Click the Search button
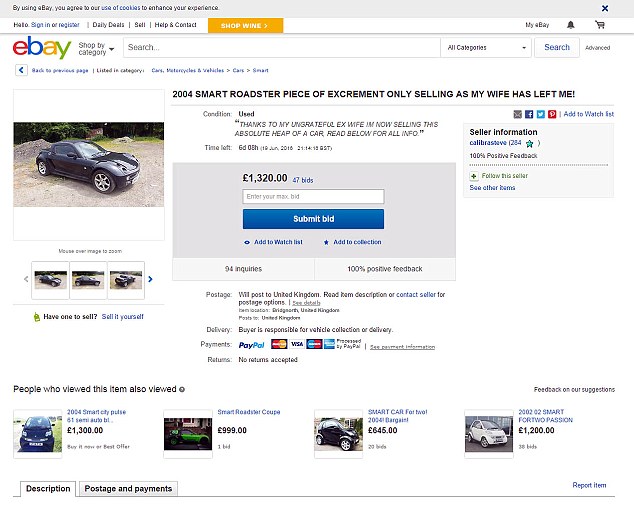634x507 pixels. tap(557, 47)
